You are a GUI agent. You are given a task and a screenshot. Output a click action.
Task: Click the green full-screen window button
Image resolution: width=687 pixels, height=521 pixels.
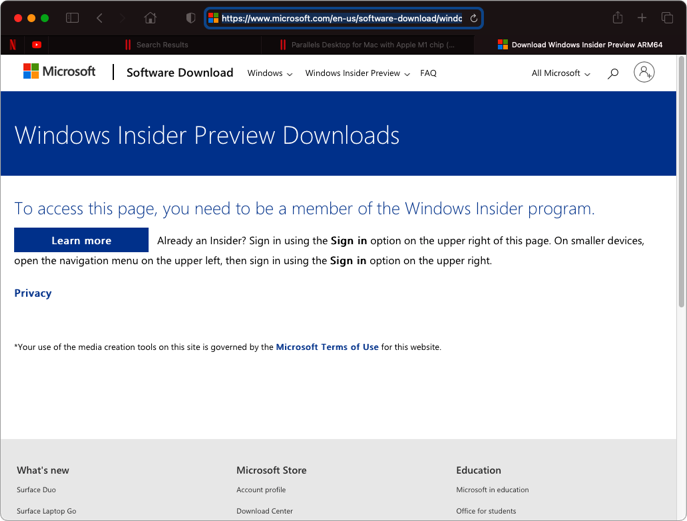click(45, 18)
